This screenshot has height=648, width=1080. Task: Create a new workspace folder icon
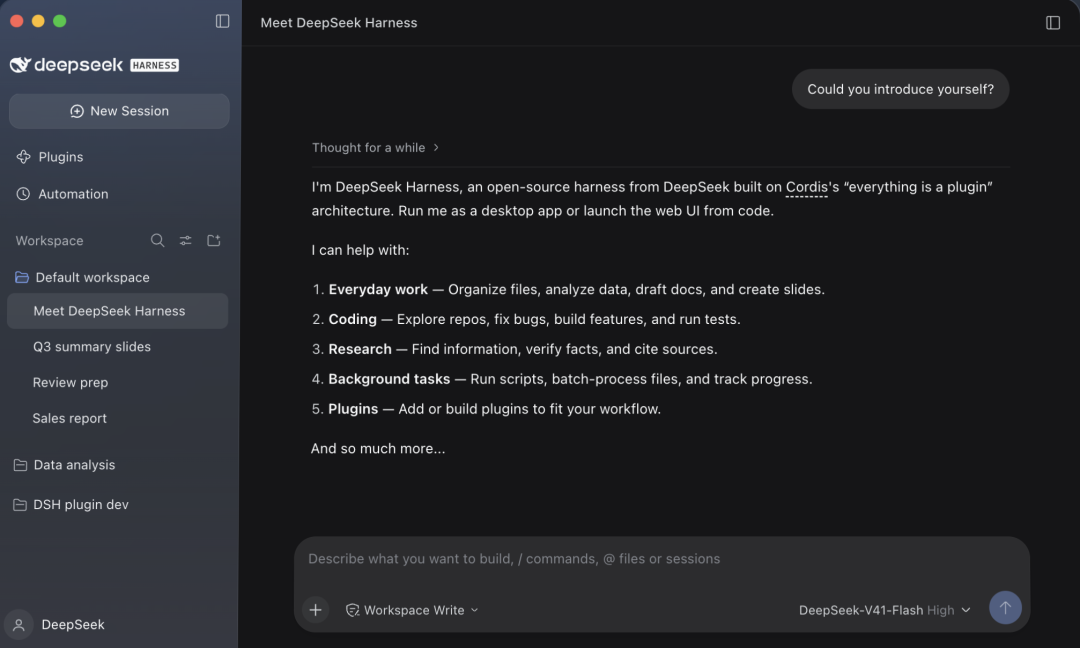[214, 240]
